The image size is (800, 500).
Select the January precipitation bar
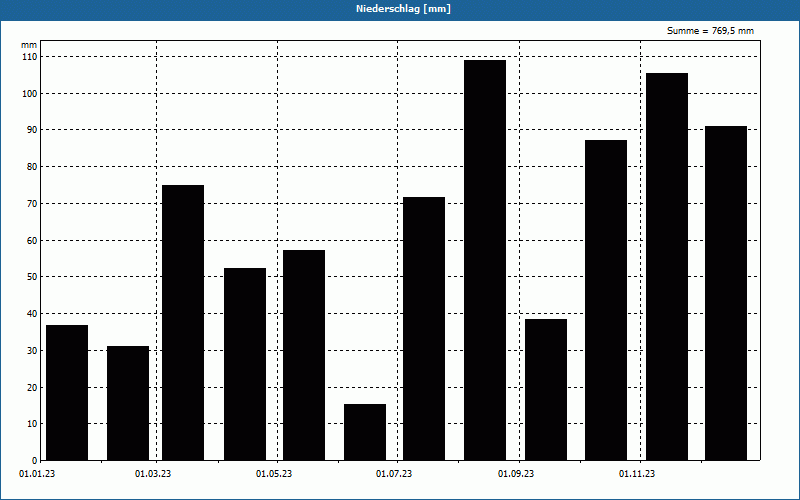(67, 393)
